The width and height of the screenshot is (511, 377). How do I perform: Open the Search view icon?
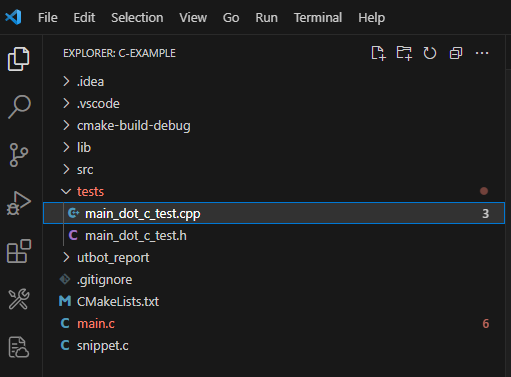[19, 107]
